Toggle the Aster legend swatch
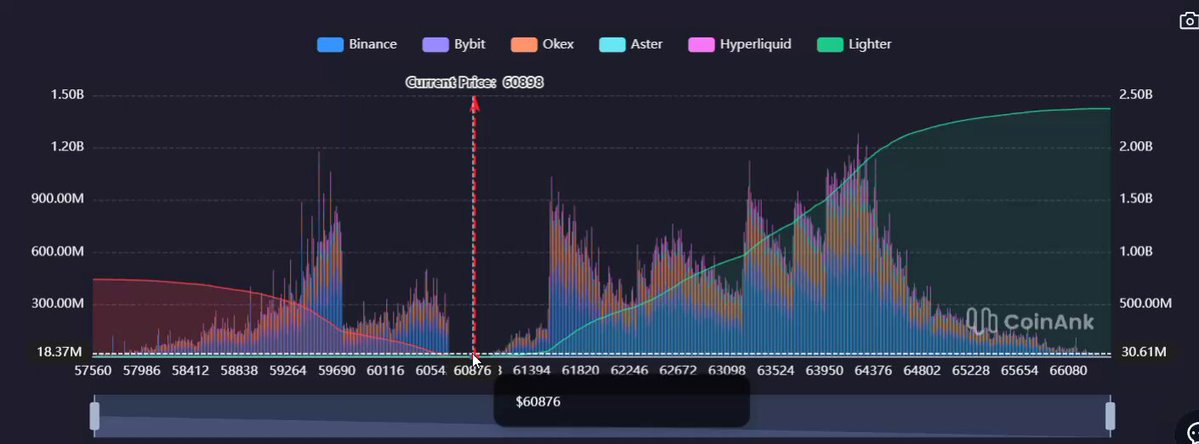This screenshot has width=1199, height=444. tap(612, 44)
